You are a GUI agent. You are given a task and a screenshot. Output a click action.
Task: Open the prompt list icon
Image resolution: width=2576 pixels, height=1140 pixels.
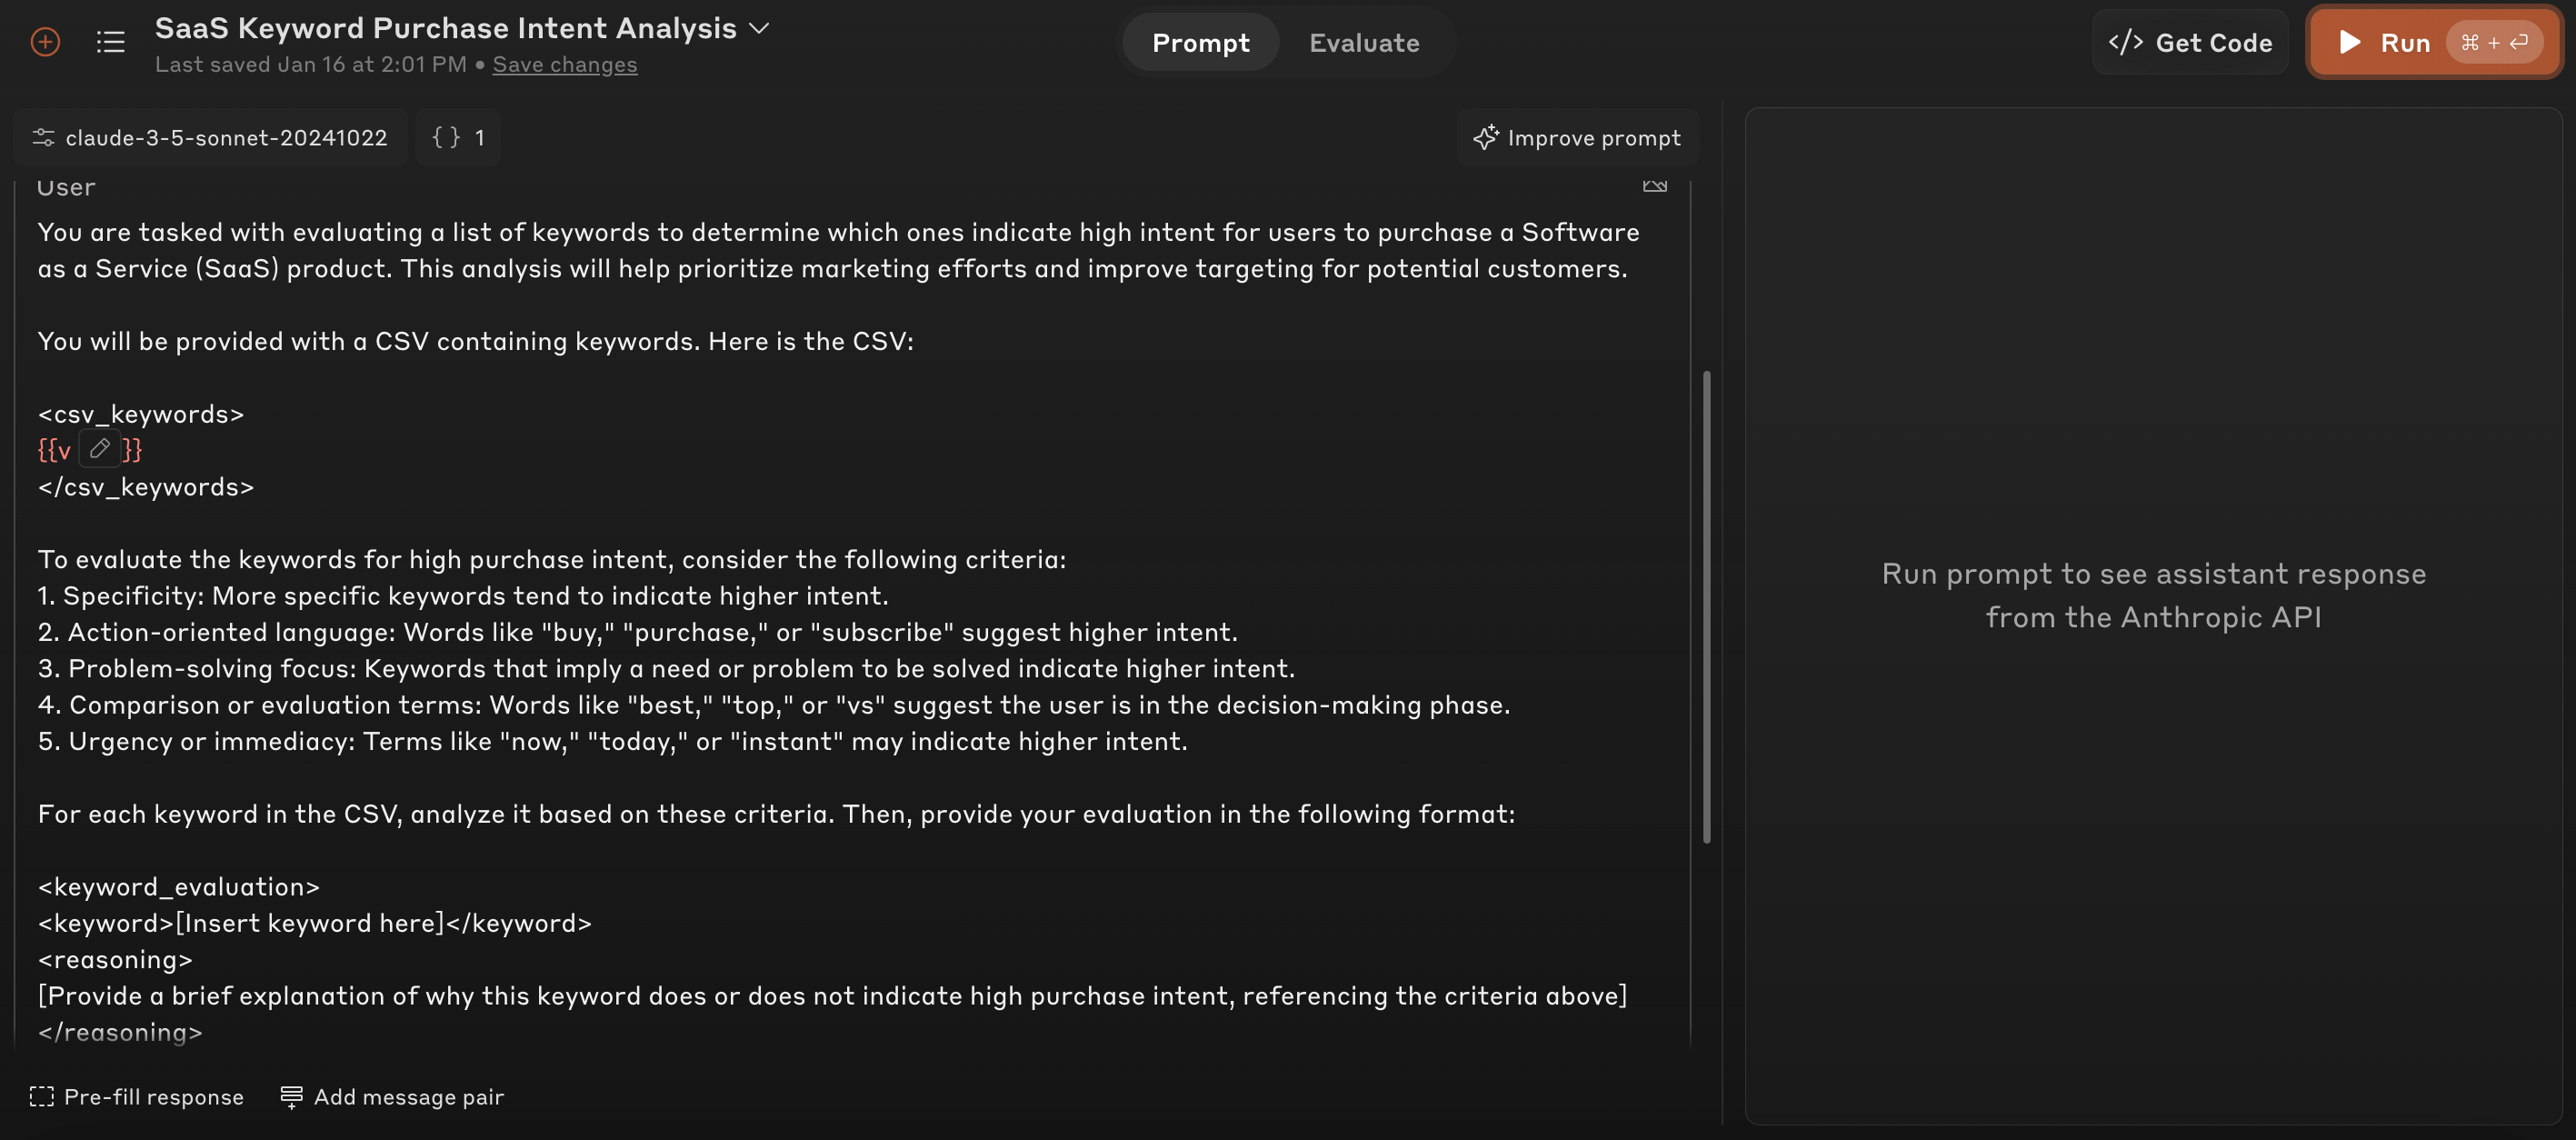point(110,42)
